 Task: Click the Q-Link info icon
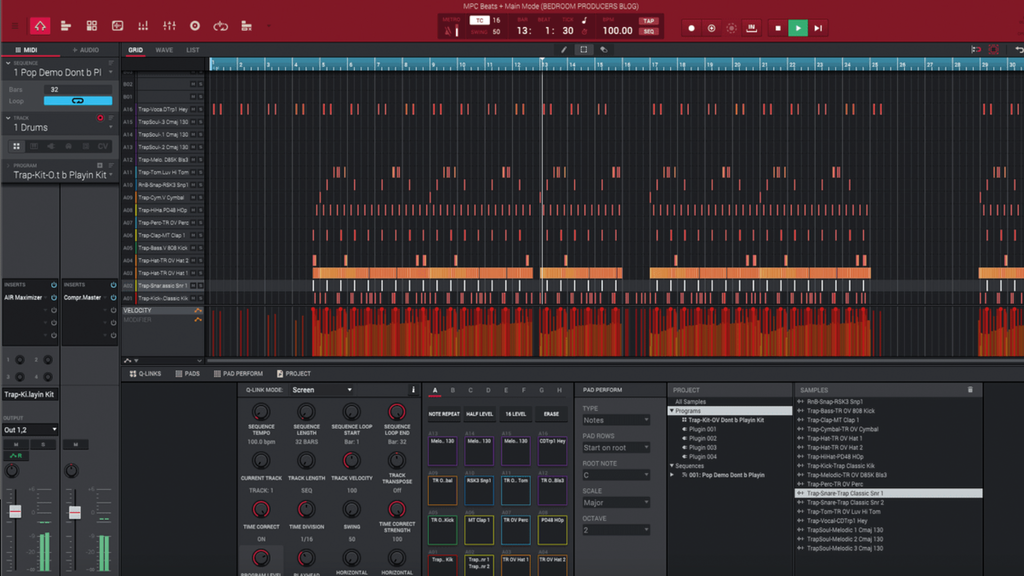(x=413, y=390)
